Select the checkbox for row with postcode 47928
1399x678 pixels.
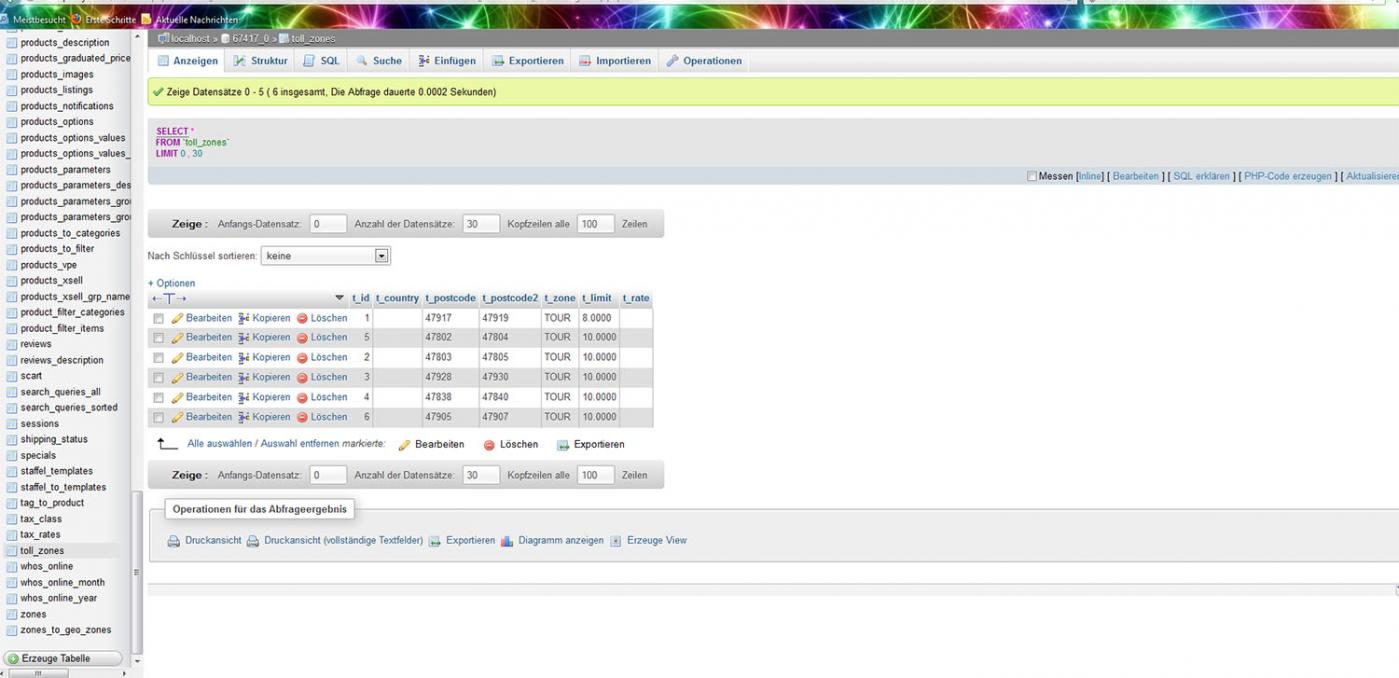pos(158,378)
